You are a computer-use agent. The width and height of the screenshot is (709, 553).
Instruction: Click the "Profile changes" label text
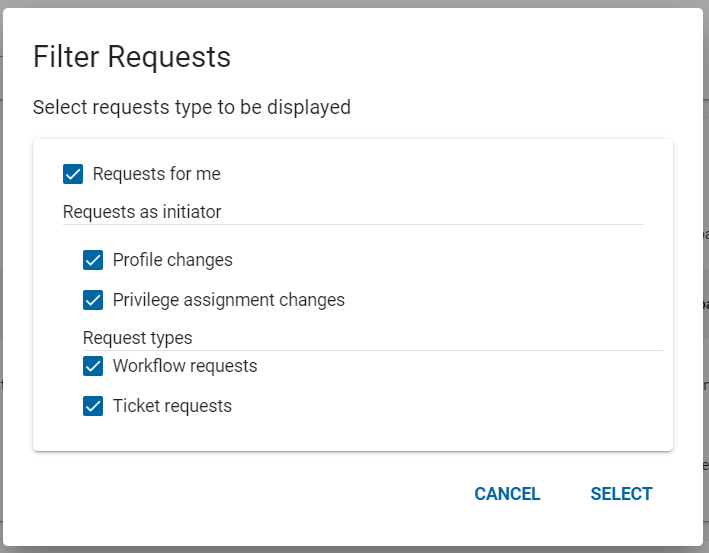tap(172, 260)
